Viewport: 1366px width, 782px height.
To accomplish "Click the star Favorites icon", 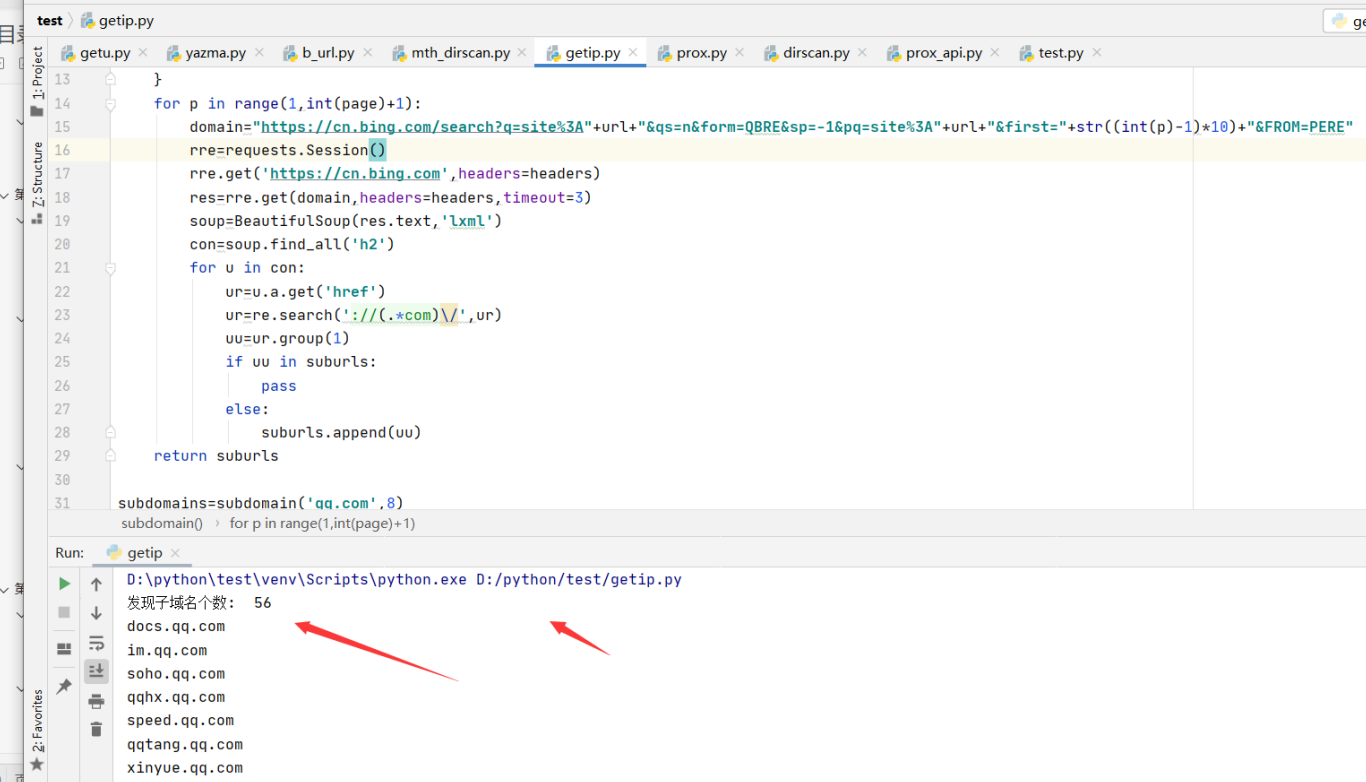I will coord(37,765).
